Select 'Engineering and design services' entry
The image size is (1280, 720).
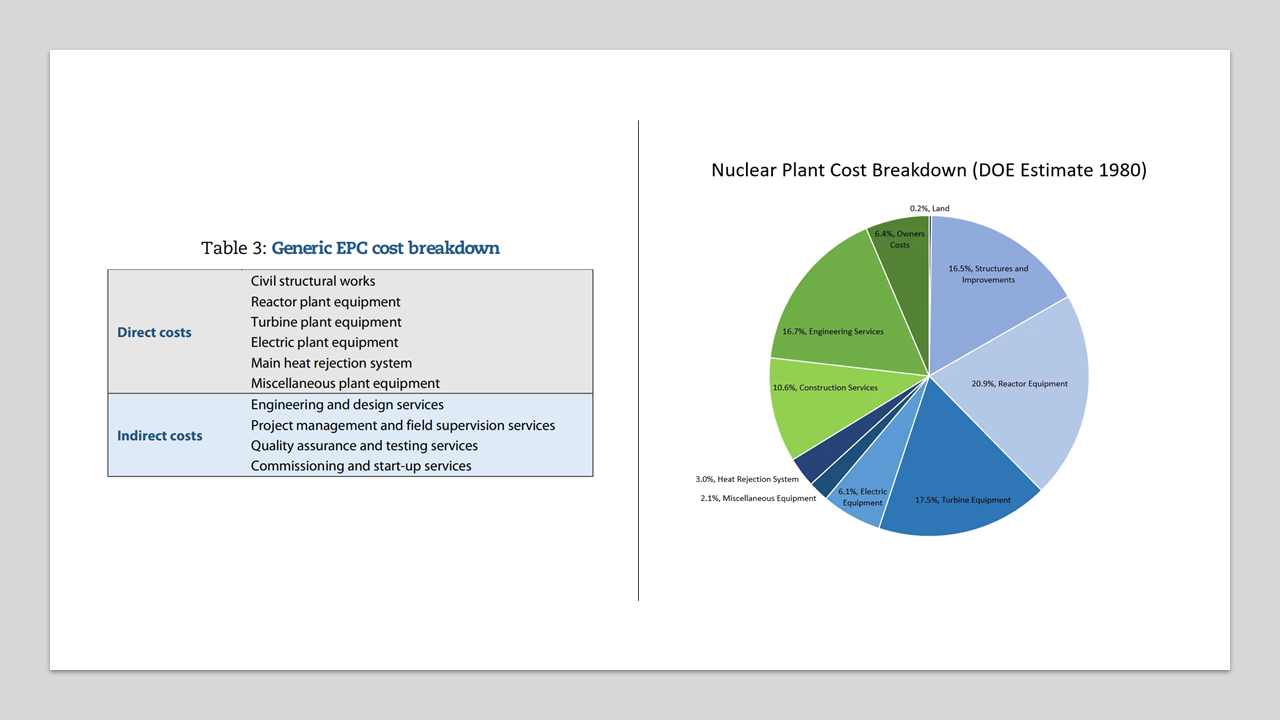pyautogui.click(x=347, y=405)
